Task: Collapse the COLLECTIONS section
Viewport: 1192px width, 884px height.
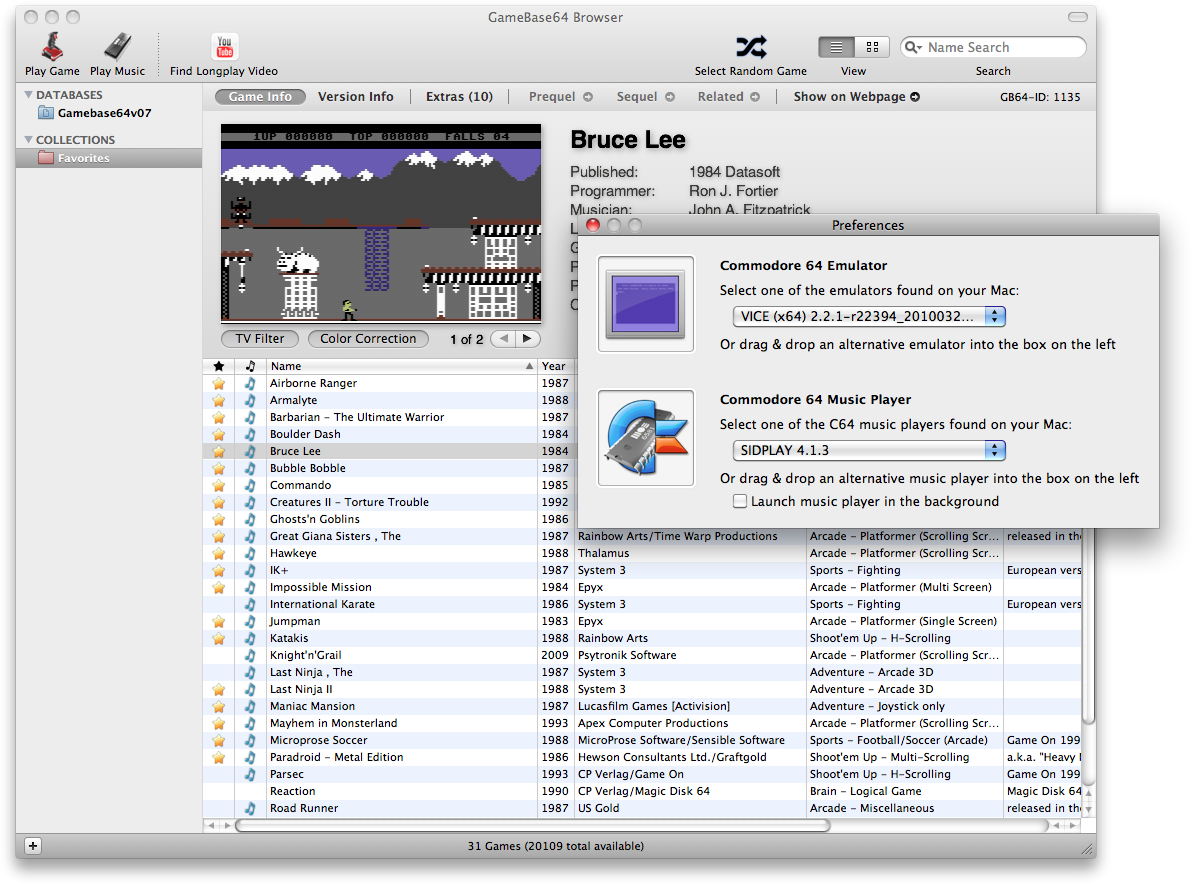Action: (x=28, y=140)
